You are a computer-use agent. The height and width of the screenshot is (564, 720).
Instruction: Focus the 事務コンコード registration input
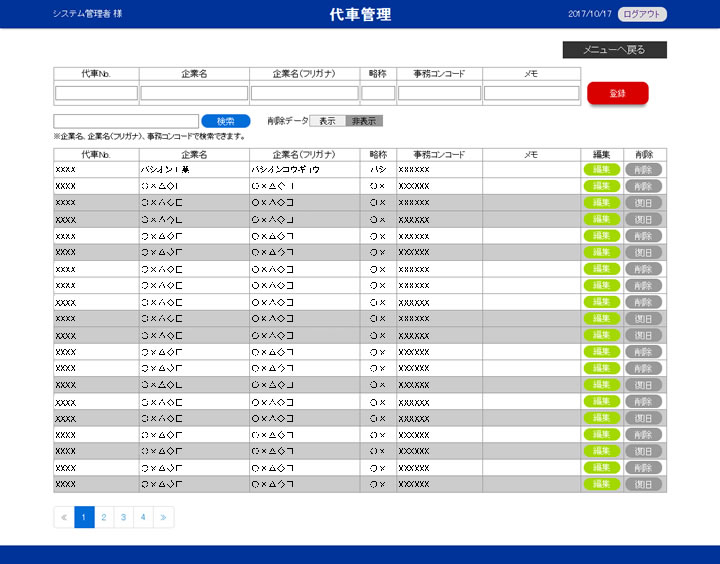[x=439, y=93]
